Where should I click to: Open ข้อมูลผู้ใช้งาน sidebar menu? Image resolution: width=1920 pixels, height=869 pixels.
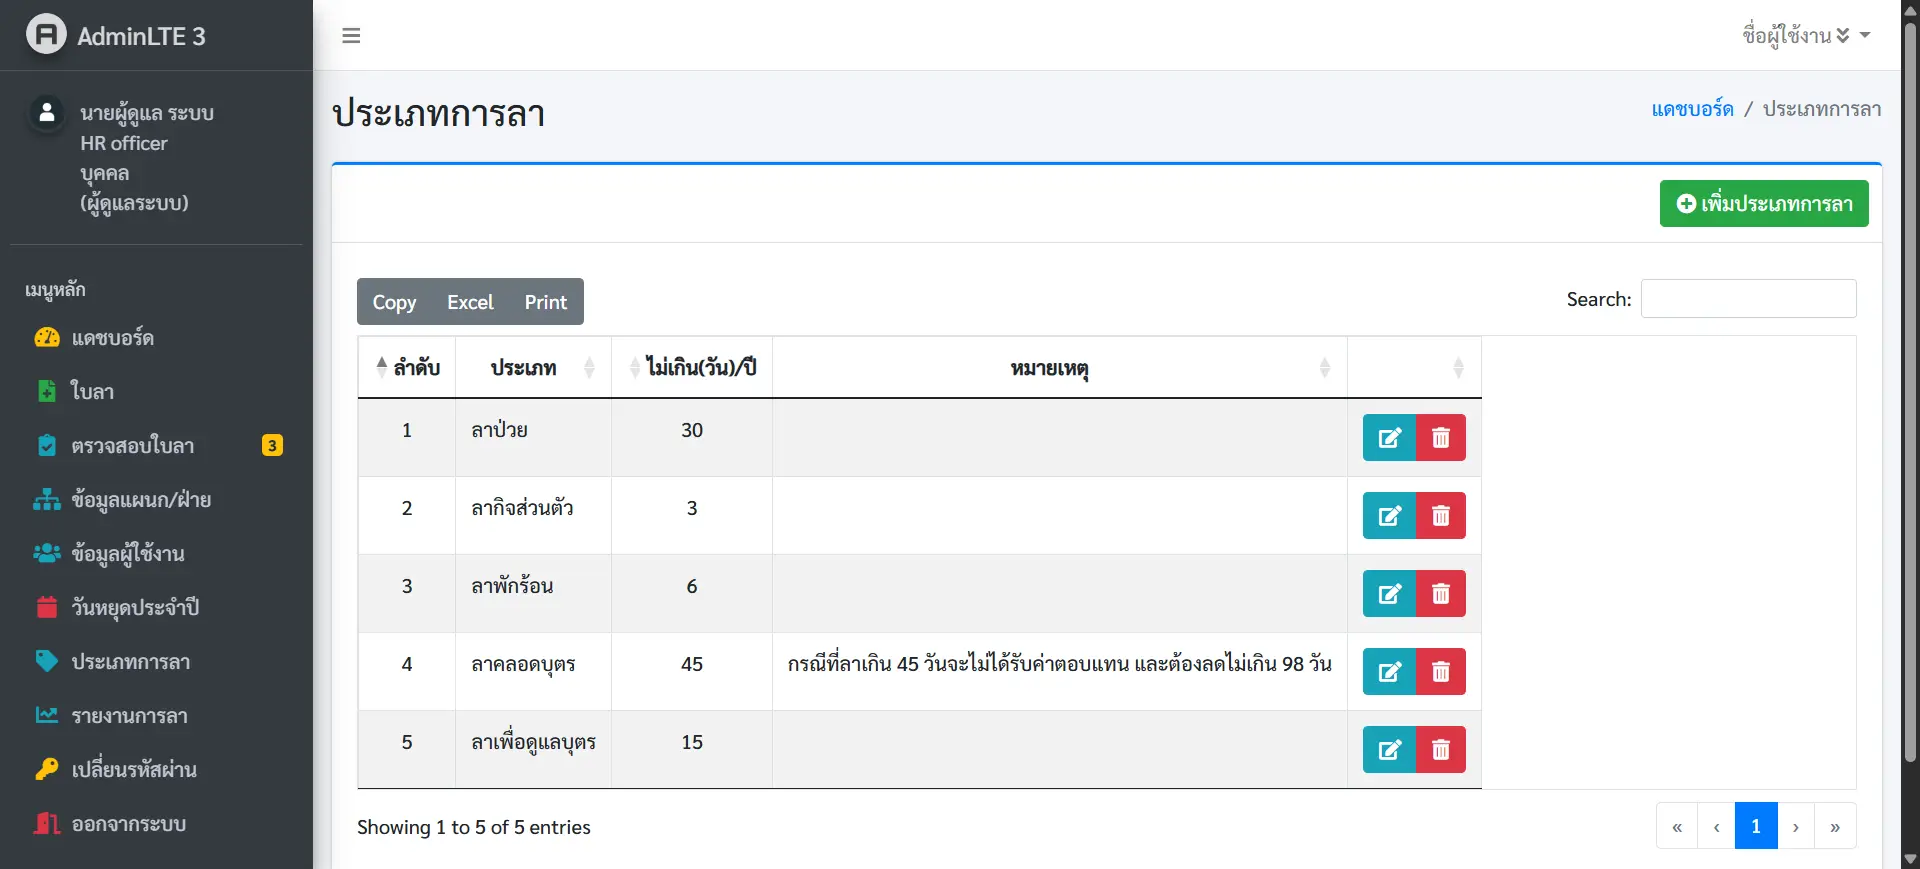coord(156,553)
